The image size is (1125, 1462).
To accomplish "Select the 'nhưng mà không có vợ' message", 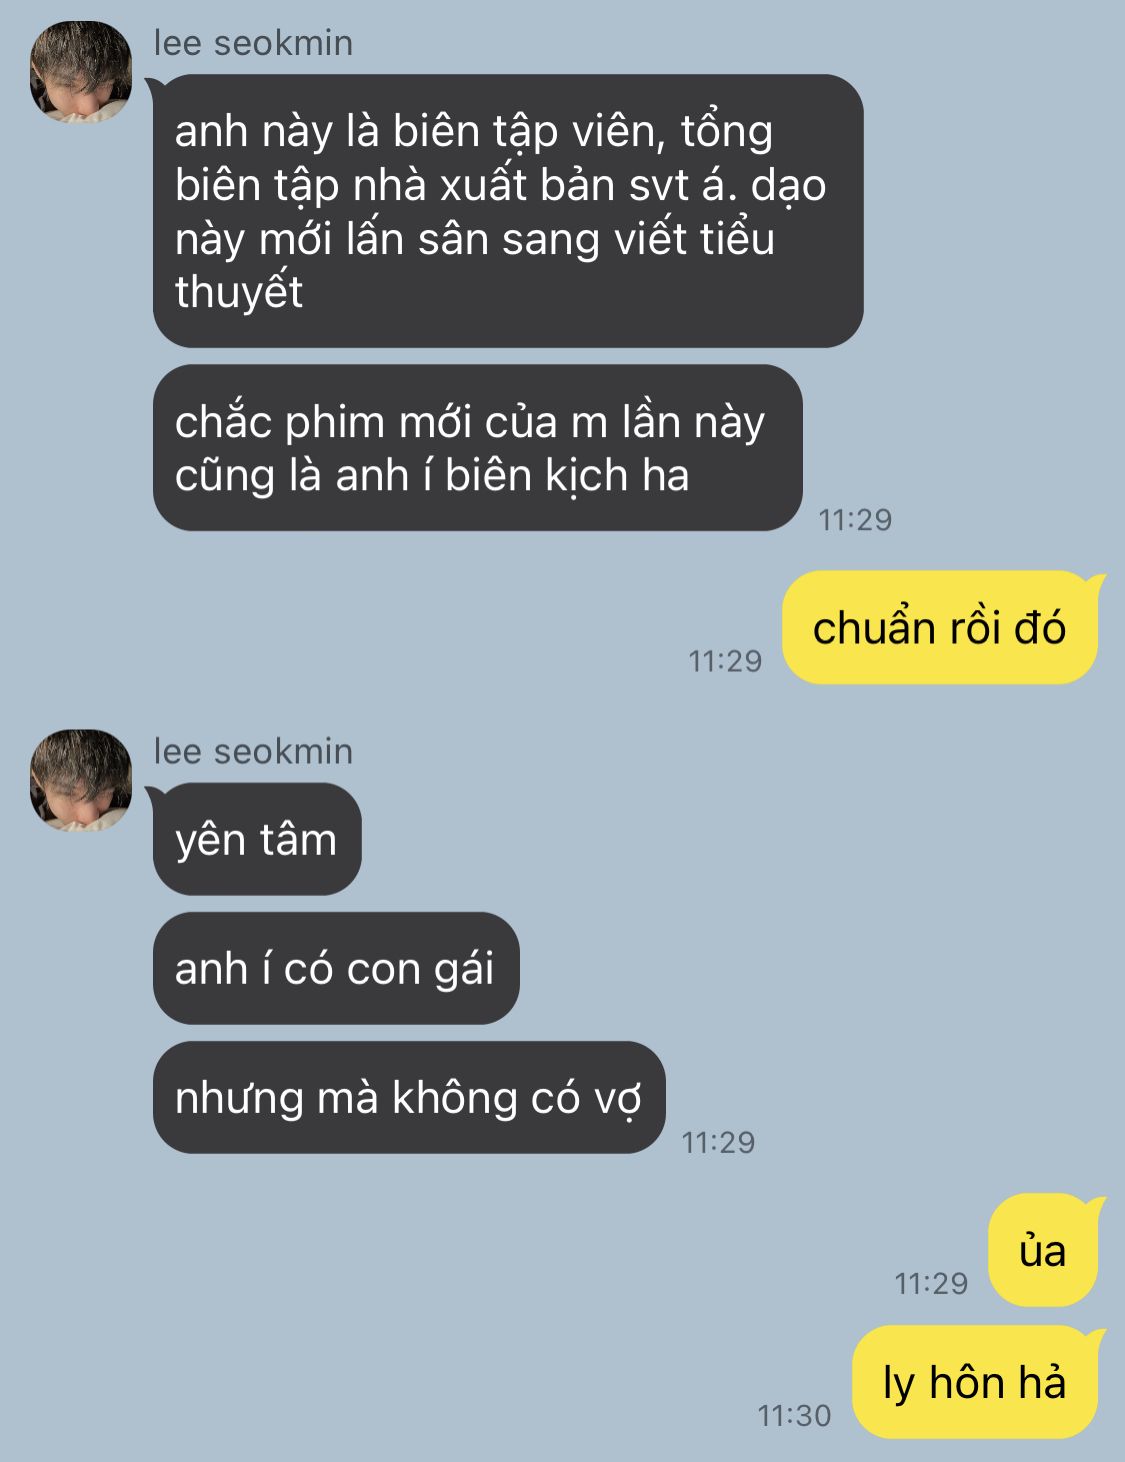I will click(x=409, y=1097).
